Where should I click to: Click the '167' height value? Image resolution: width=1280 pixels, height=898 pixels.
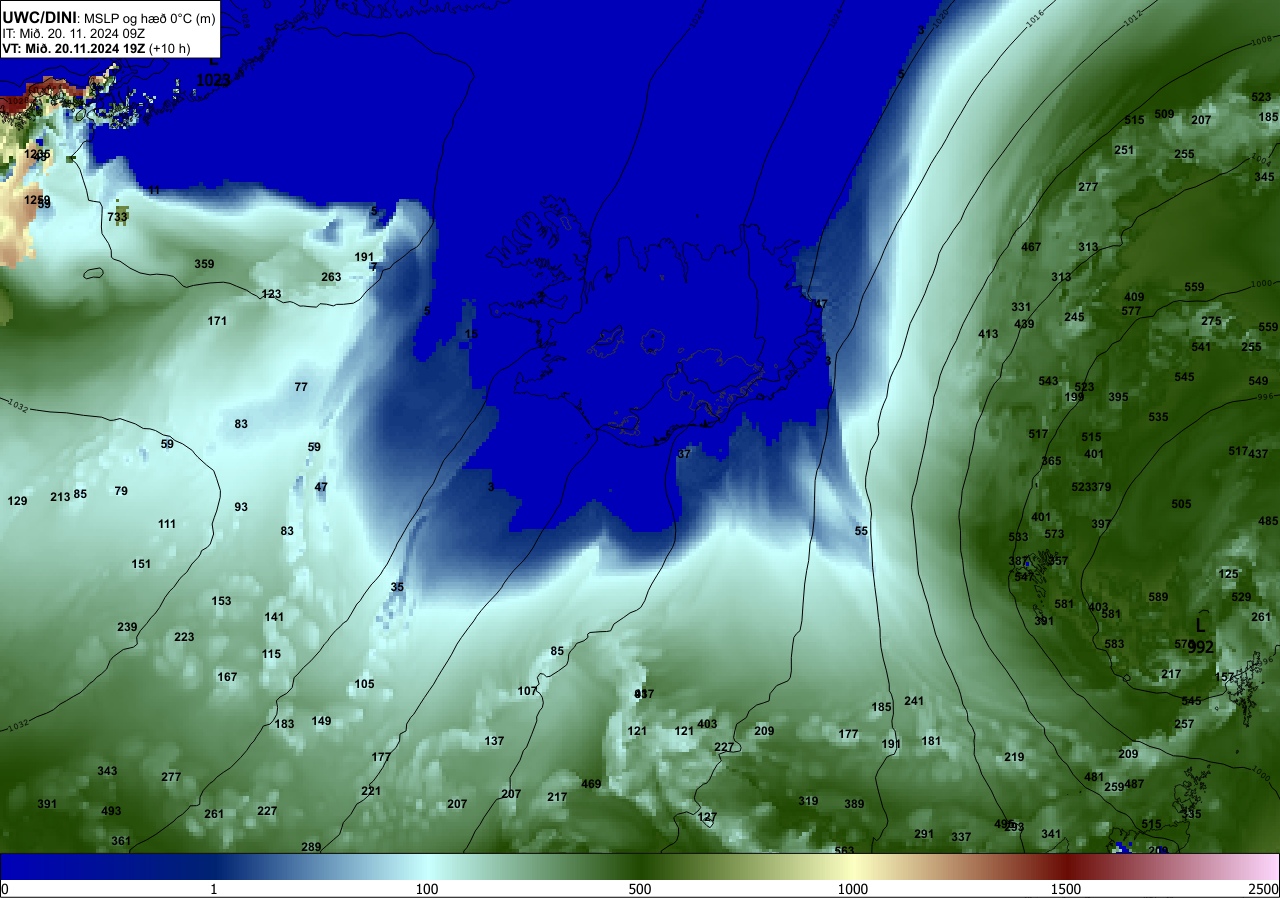227,677
